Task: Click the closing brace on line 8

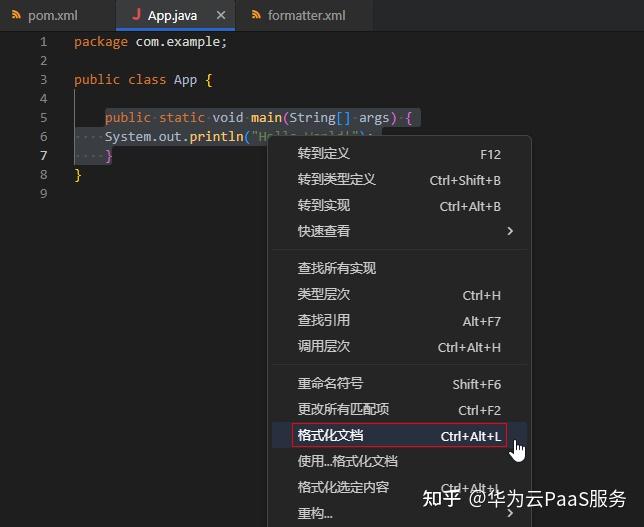Action: click(x=78, y=175)
